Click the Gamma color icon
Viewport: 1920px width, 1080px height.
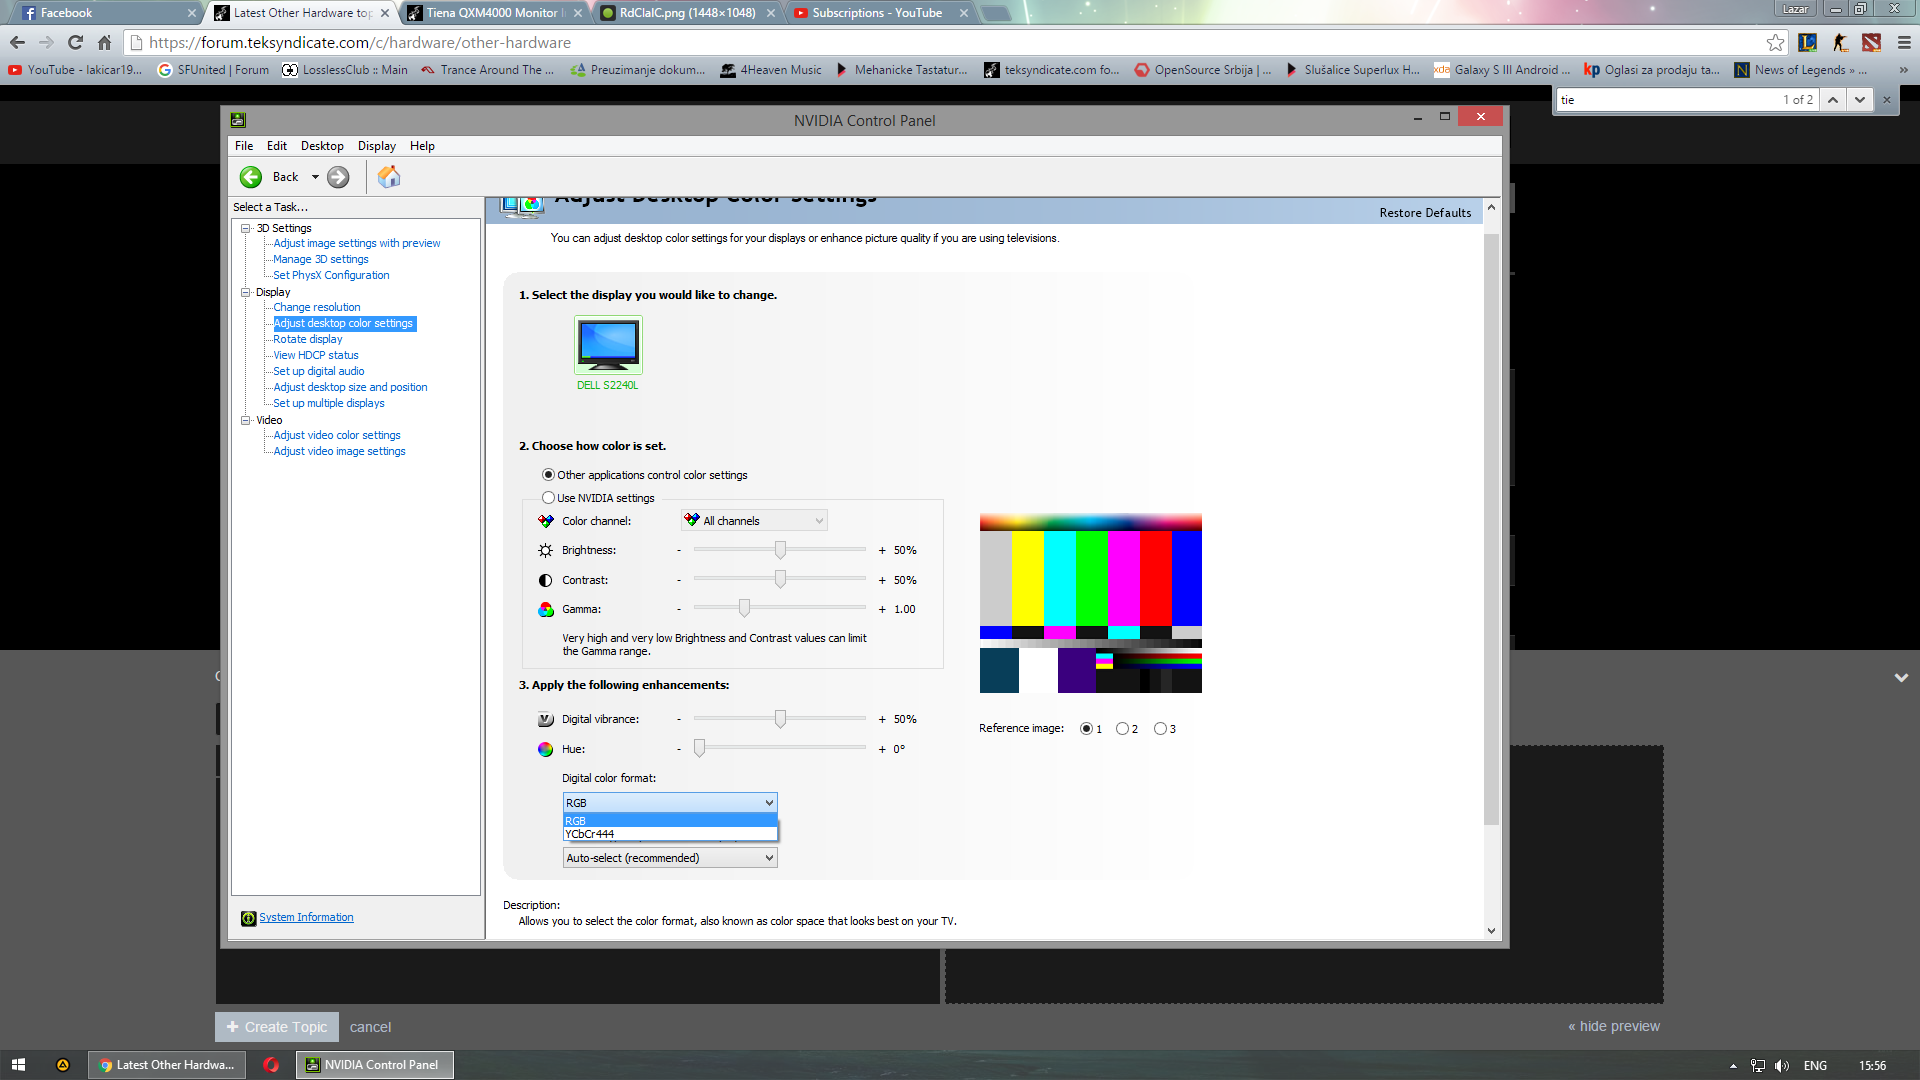(x=545, y=609)
